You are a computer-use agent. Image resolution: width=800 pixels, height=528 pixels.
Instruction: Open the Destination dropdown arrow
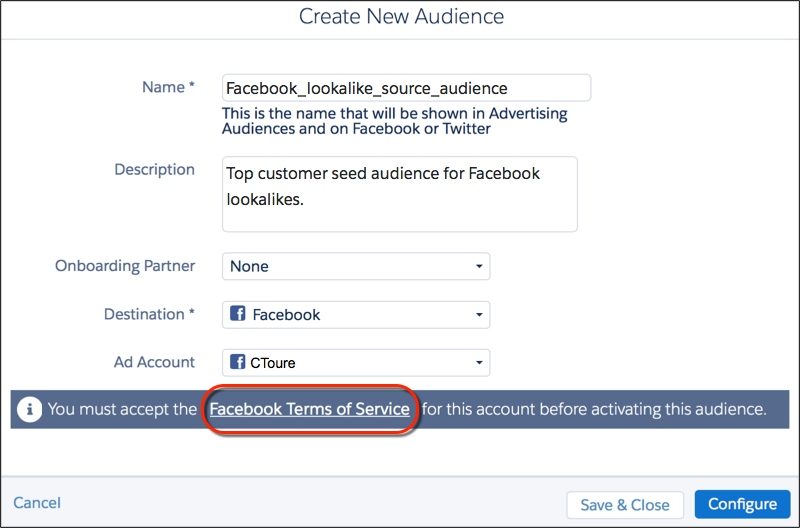pos(479,315)
